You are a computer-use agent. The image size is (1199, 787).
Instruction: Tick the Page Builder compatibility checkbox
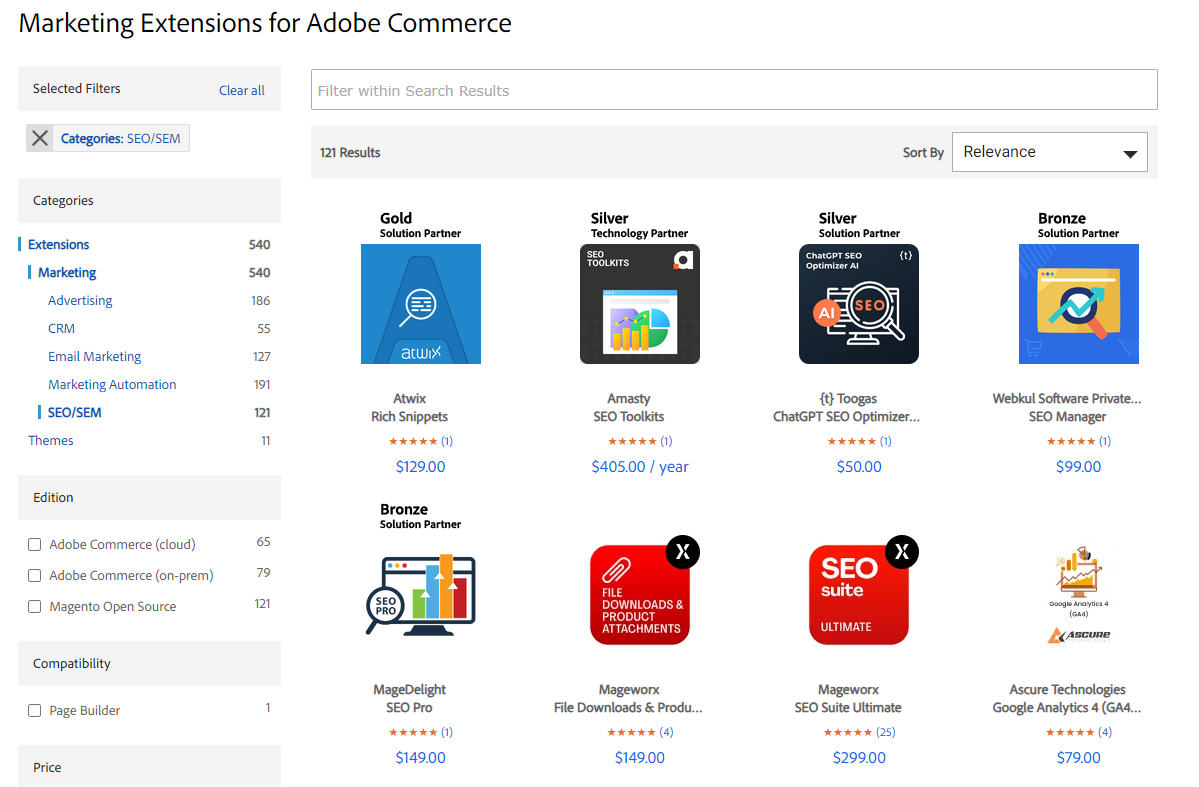coord(34,711)
